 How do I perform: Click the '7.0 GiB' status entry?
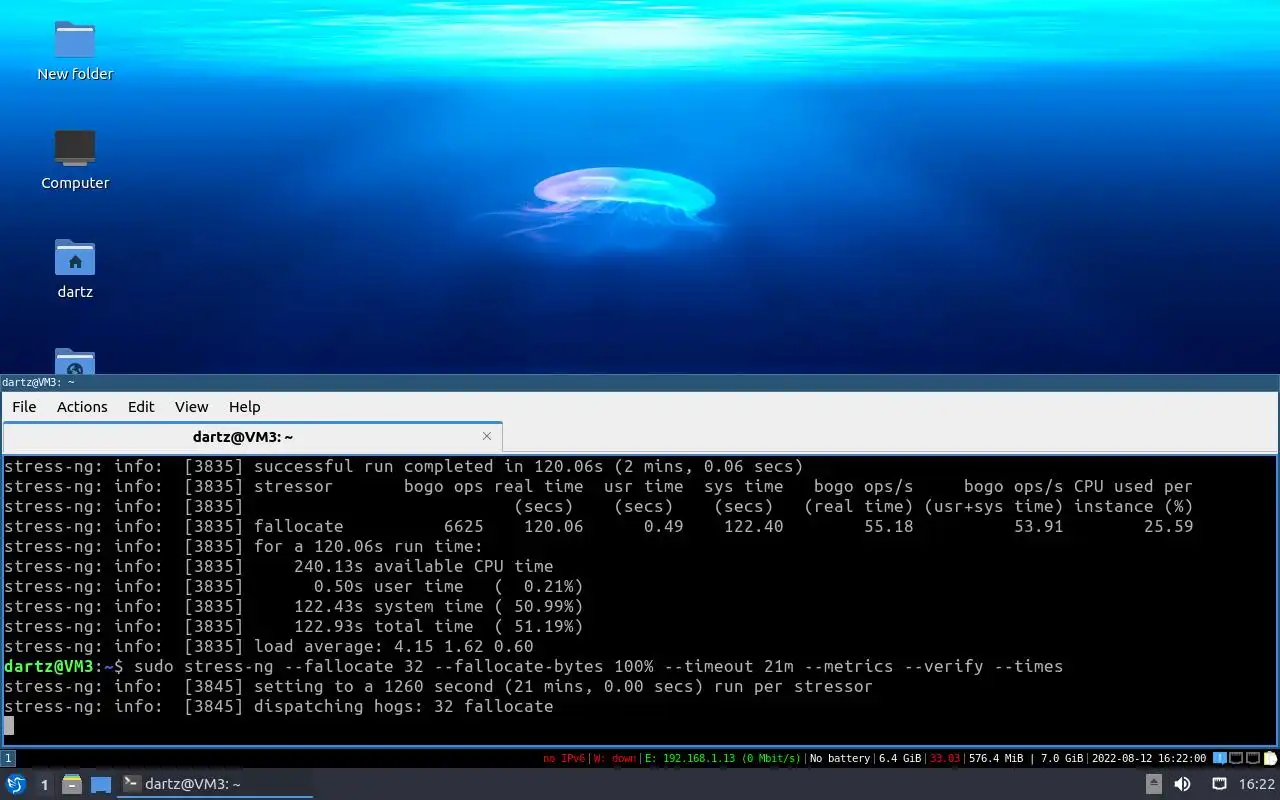point(1062,758)
